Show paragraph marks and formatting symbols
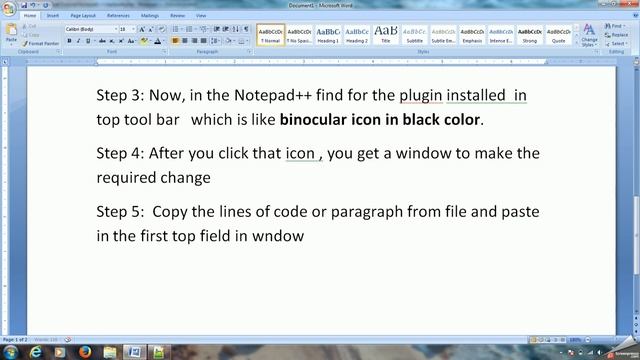The height and width of the screenshot is (360, 640). (246, 29)
